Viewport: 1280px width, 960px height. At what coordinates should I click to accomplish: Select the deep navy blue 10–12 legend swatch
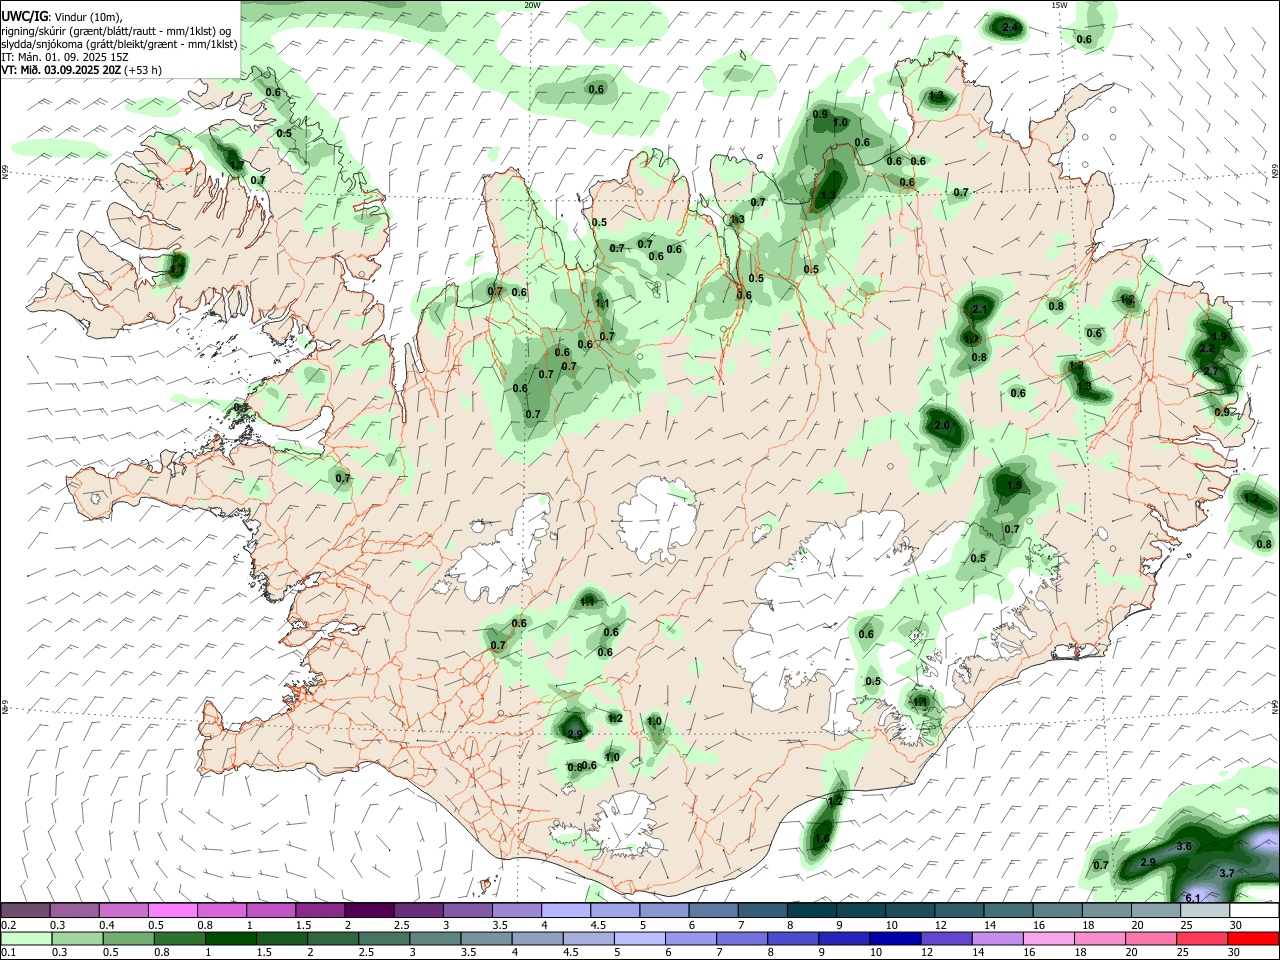(894, 939)
